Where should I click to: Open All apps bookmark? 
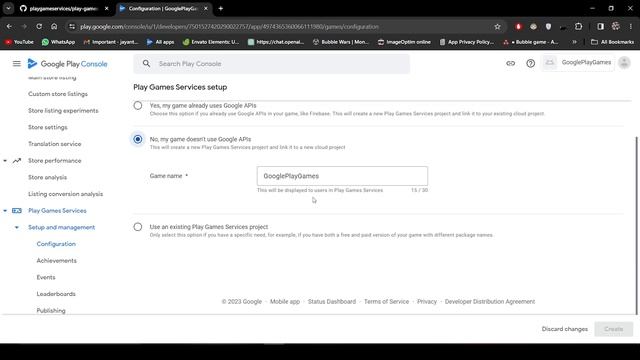[x=160, y=42]
